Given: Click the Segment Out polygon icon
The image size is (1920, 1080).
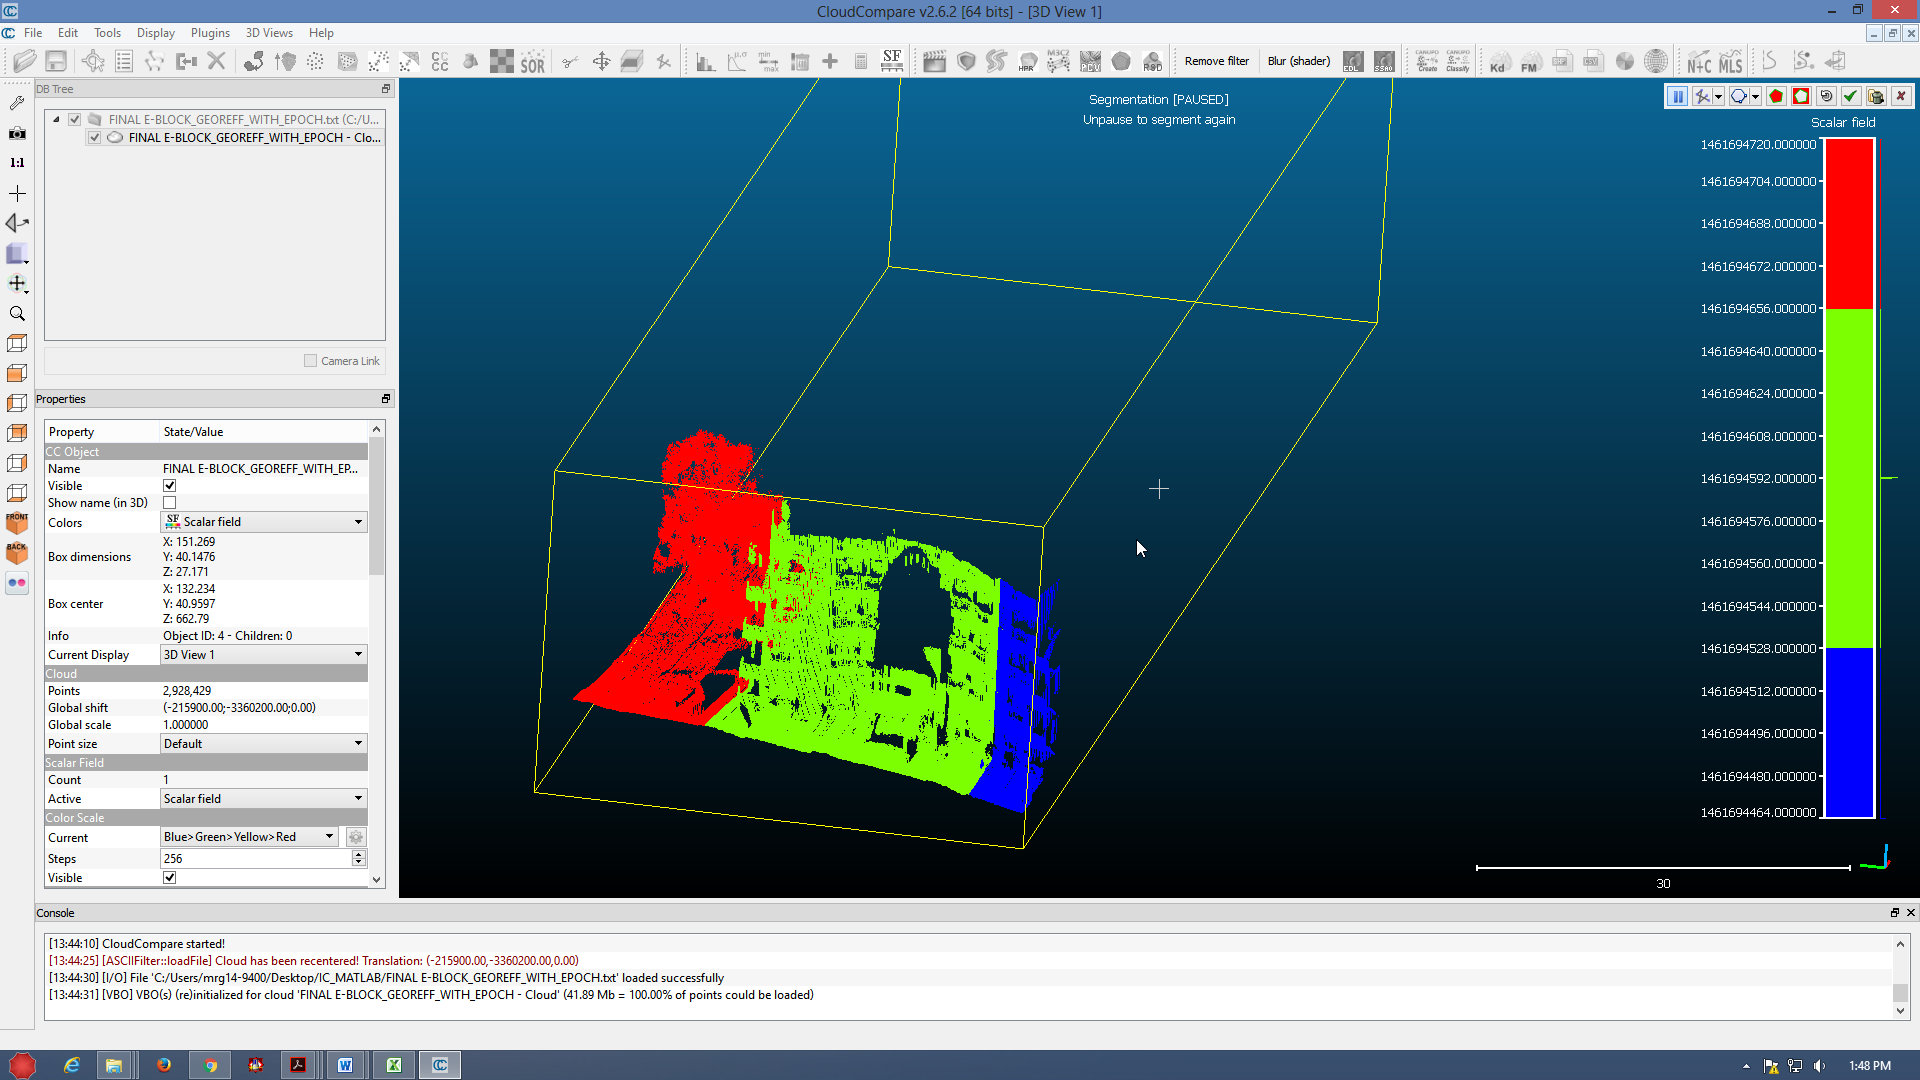Looking at the screenshot, I should pyautogui.click(x=1801, y=96).
